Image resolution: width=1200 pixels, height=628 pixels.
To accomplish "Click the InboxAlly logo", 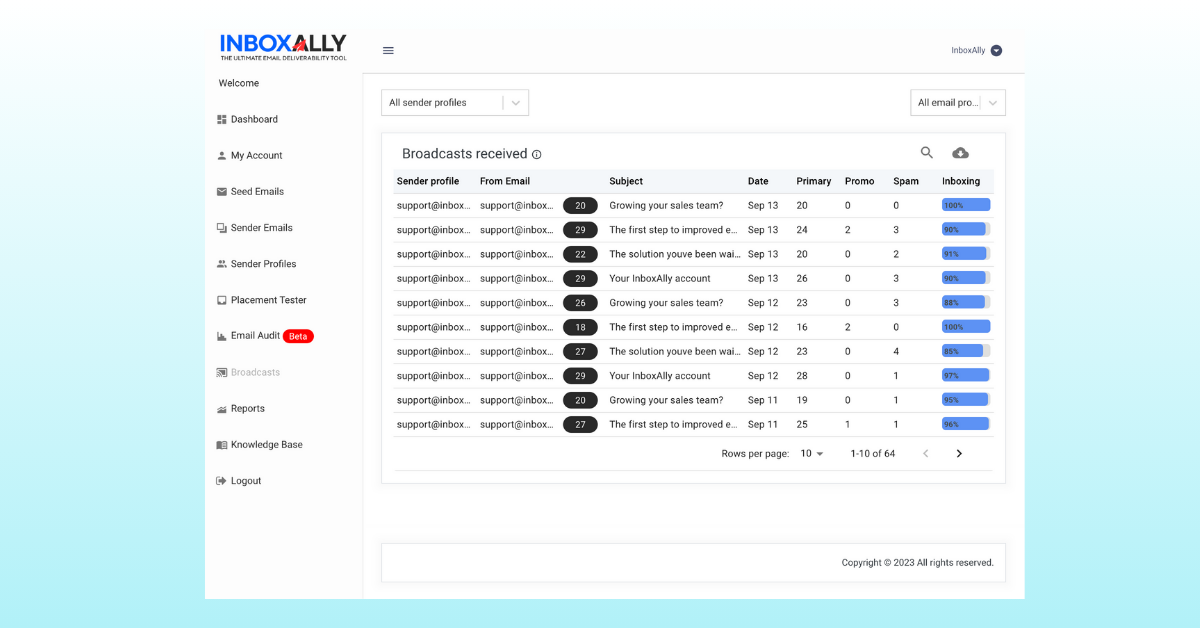I will tap(283, 47).
